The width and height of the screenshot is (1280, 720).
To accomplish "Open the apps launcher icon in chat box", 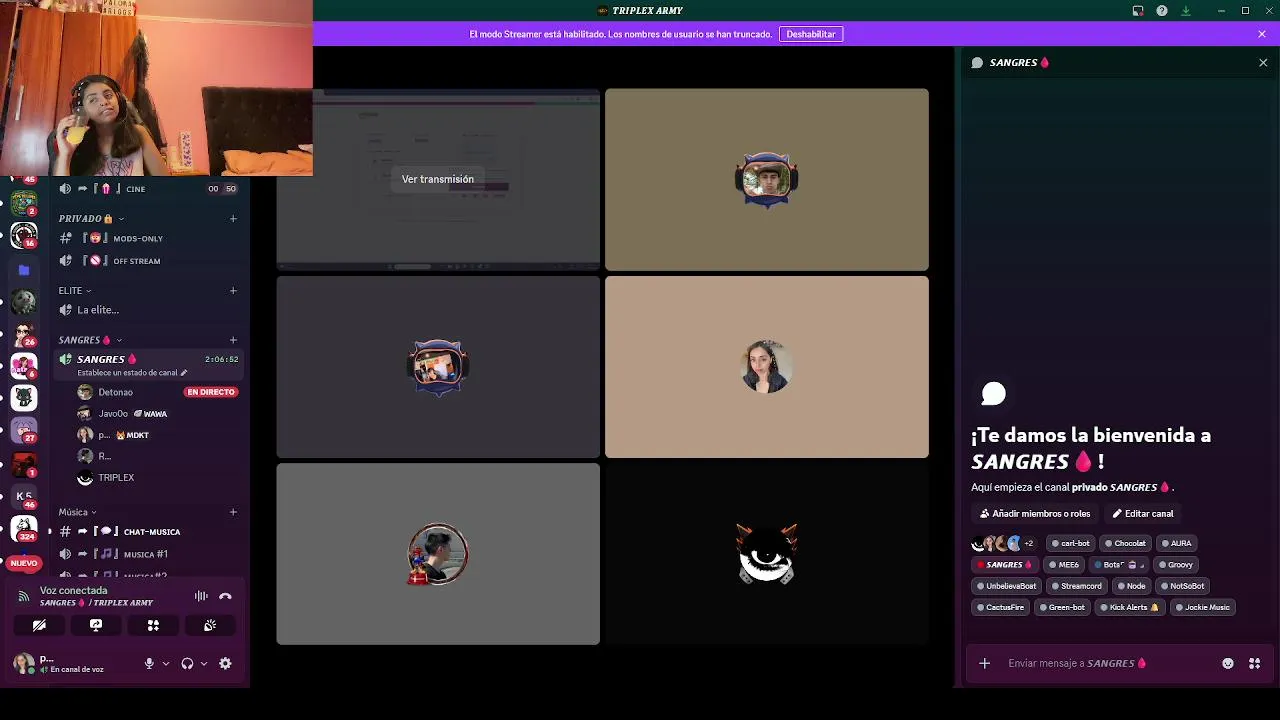I will click(1254, 663).
